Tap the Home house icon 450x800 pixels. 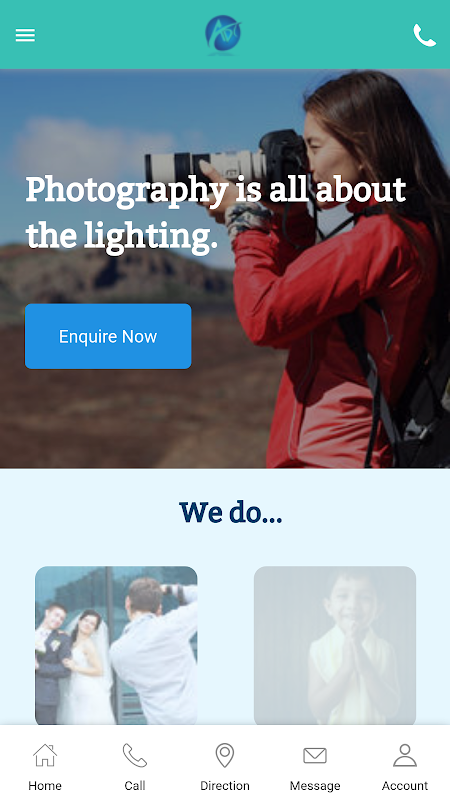click(45, 755)
